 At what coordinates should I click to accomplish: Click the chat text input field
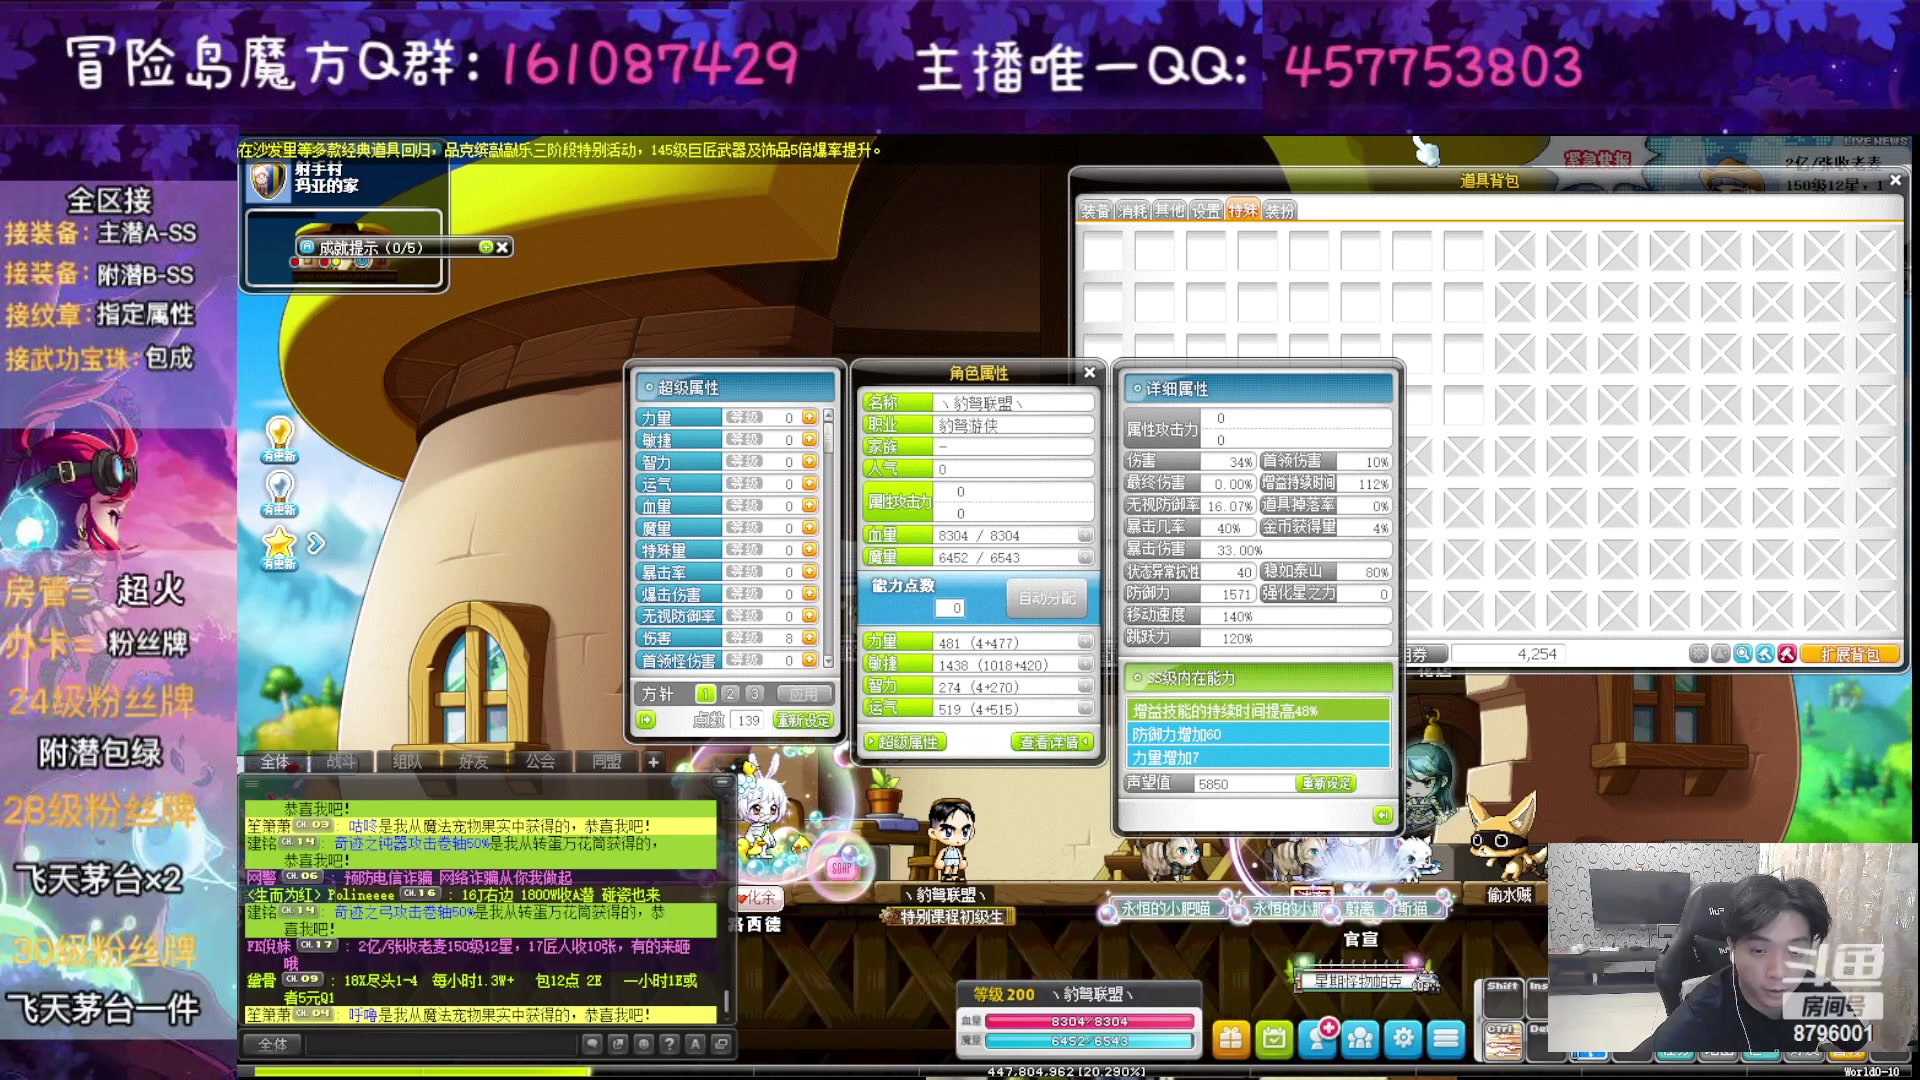coord(440,1044)
